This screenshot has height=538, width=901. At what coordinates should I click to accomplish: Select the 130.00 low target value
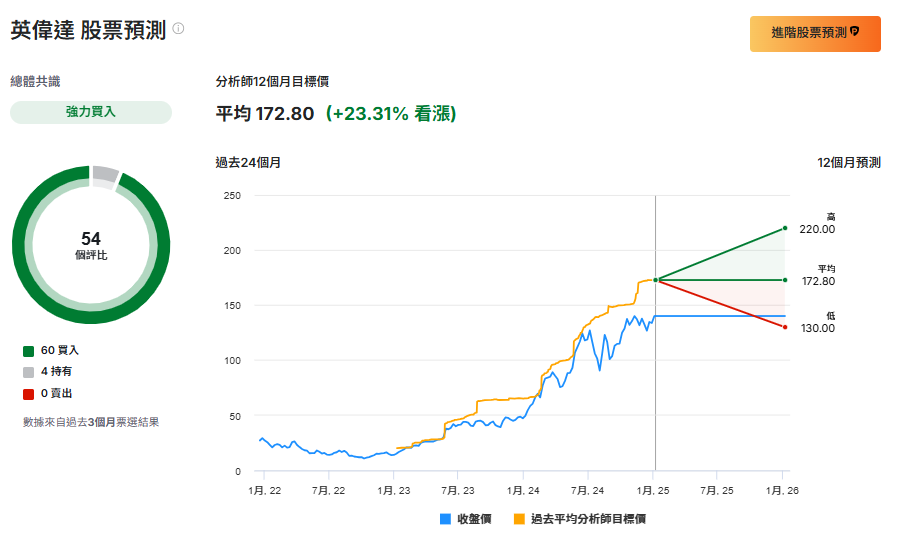pos(817,328)
